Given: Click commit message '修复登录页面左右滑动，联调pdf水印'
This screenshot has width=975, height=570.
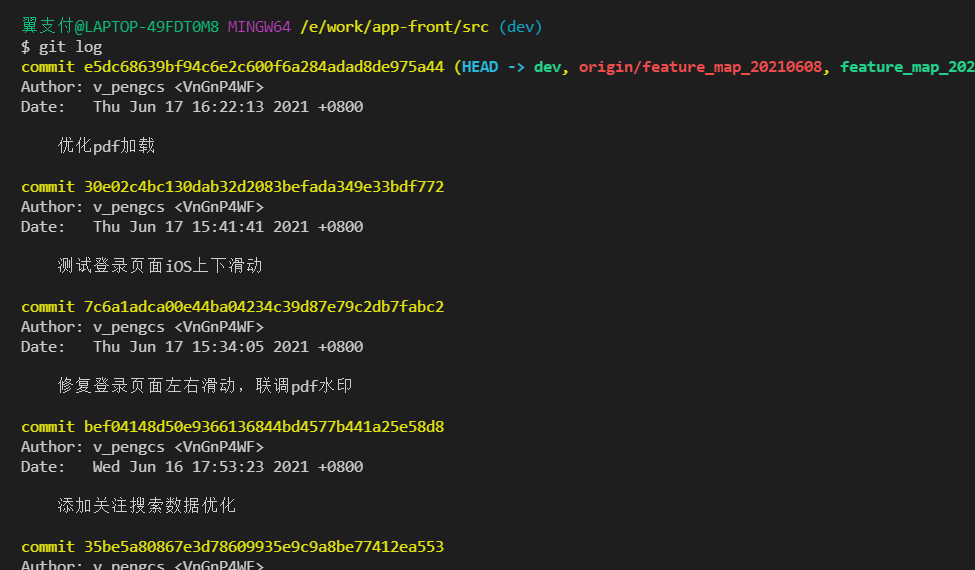Looking at the screenshot, I should click(x=205, y=386).
